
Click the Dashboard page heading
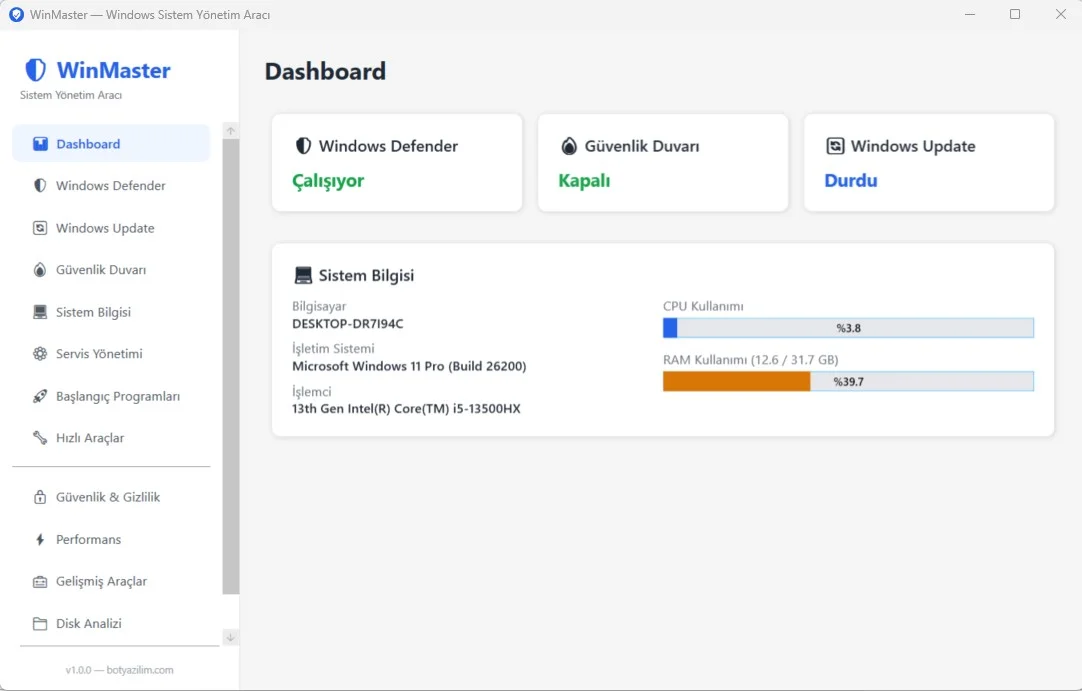(325, 71)
